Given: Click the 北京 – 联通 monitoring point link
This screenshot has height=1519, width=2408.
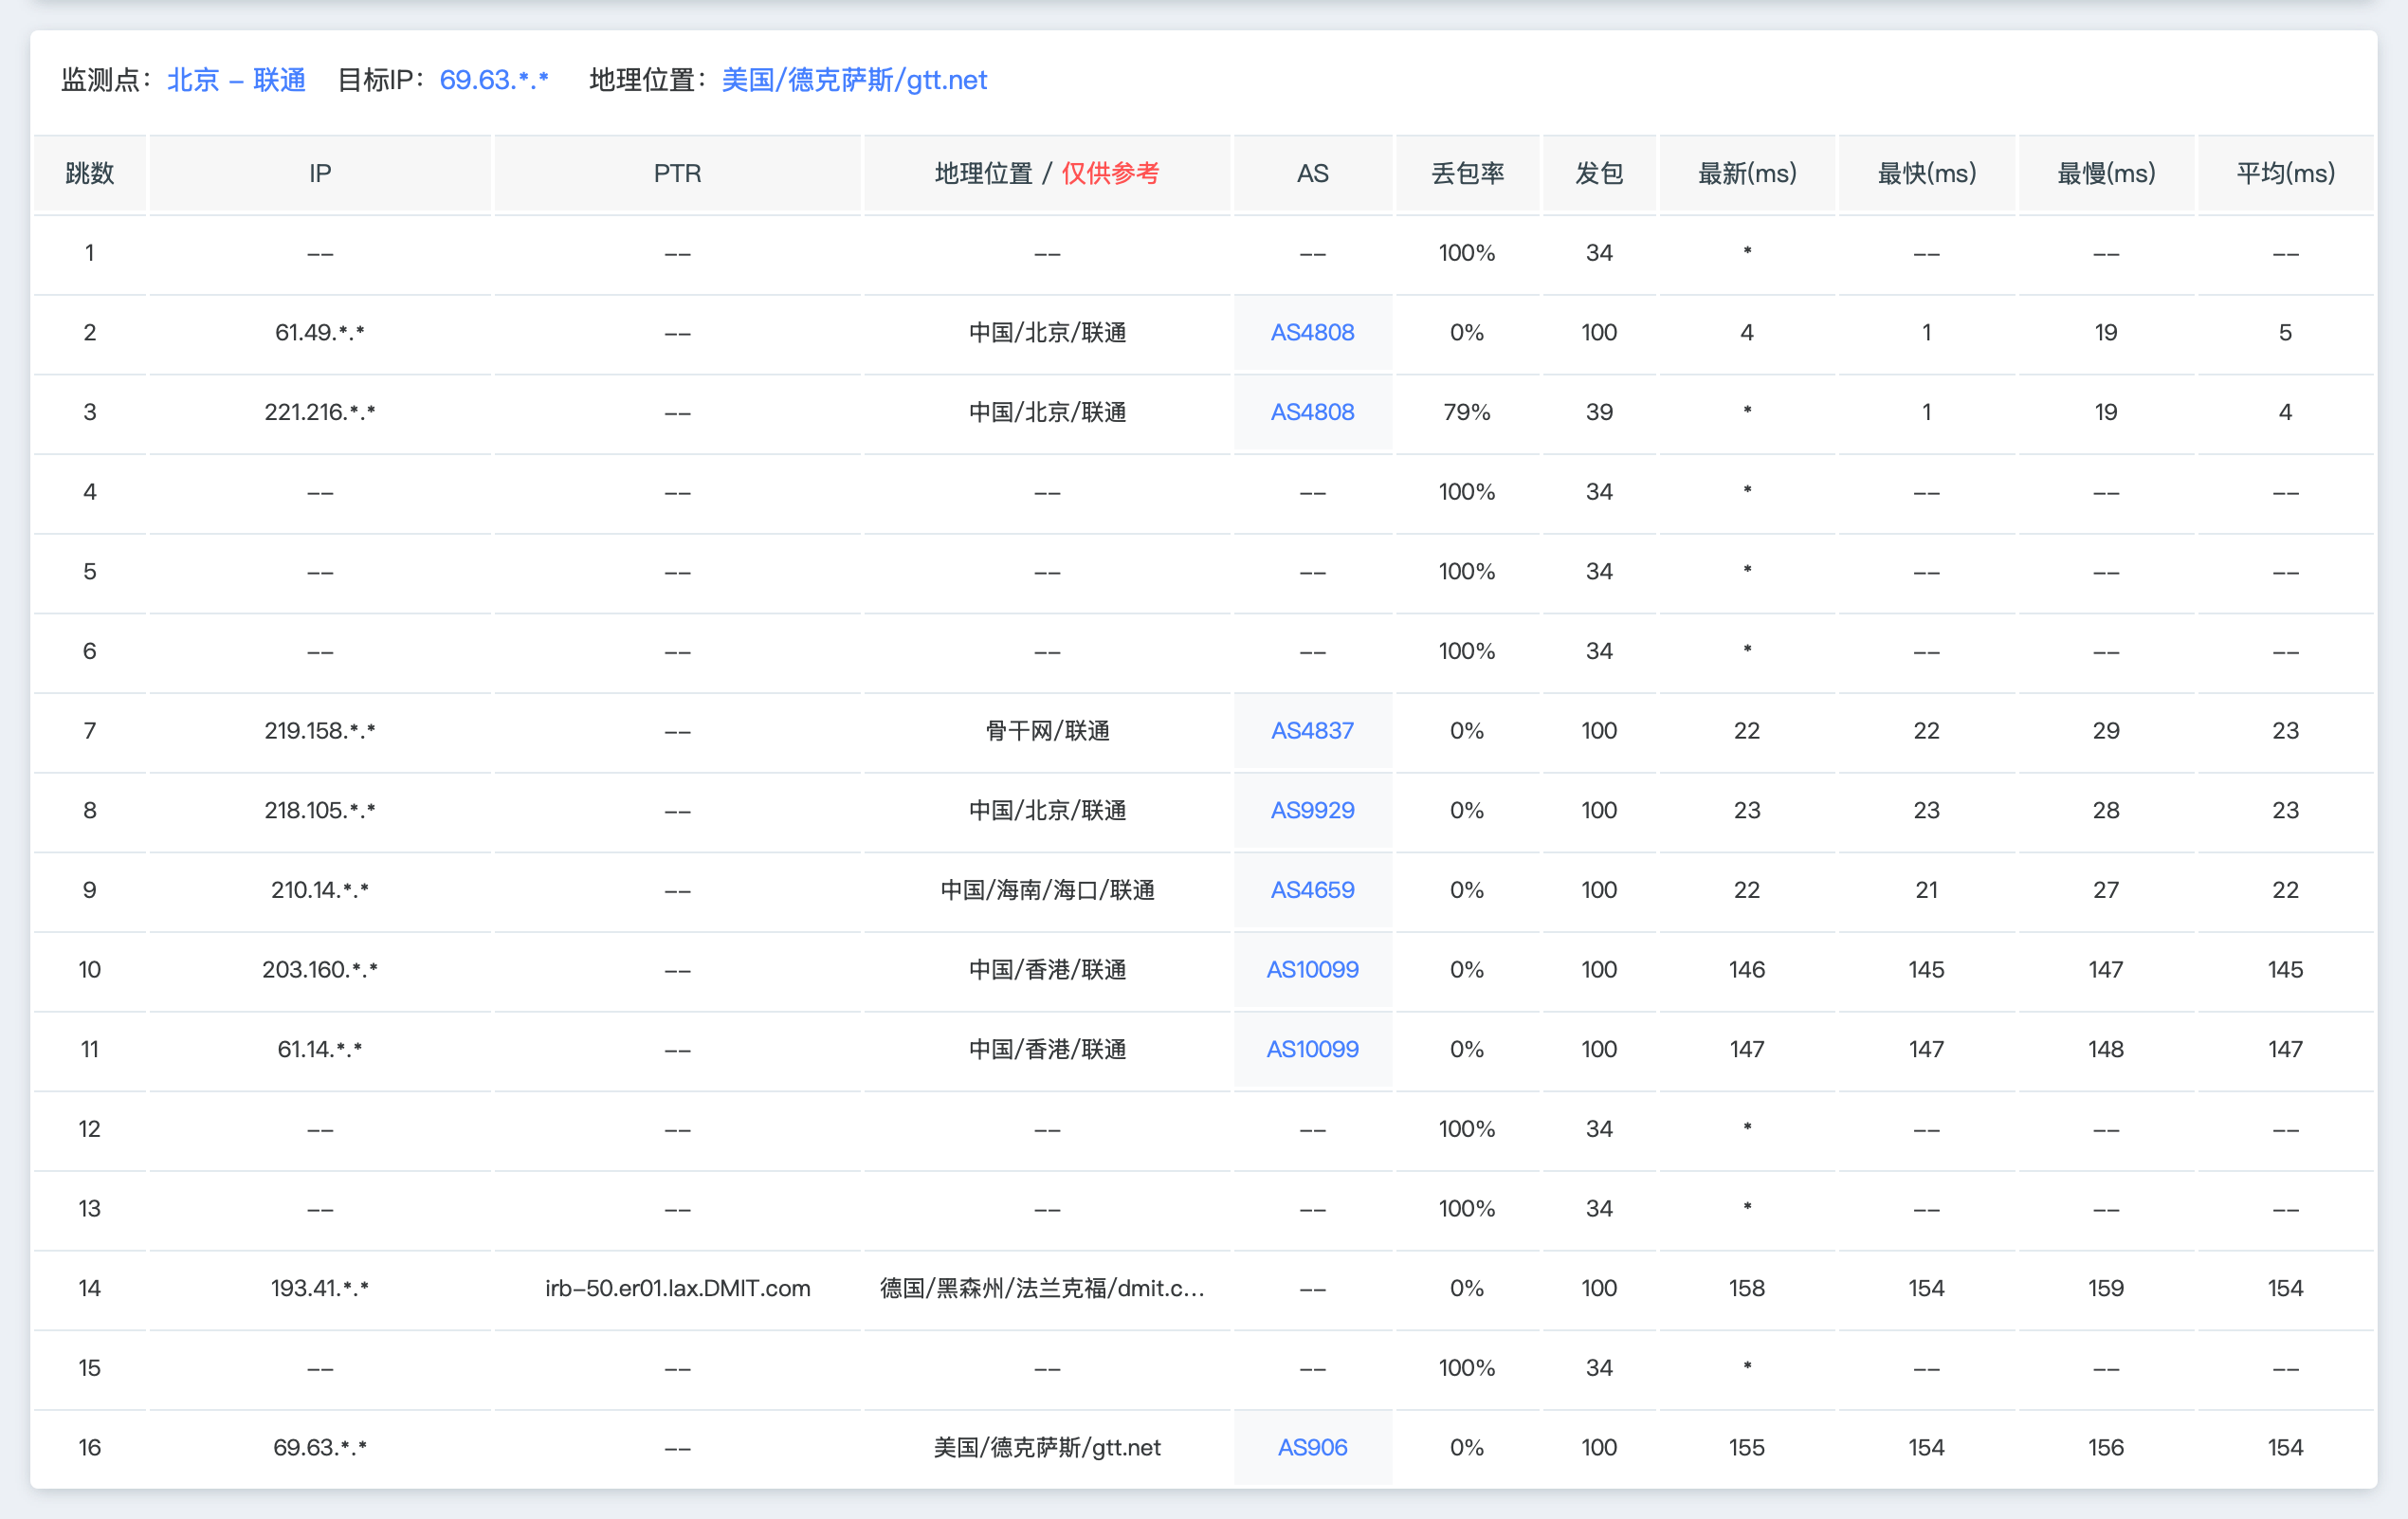Looking at the screenshot, I should coord(238,80).
